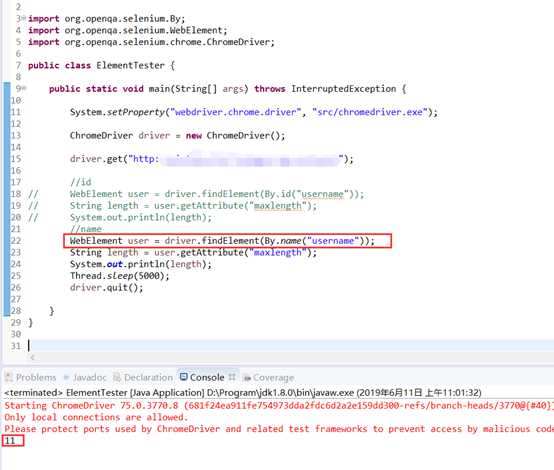Click the console output value '11'
554x470 pixels.
coord(10,441)
